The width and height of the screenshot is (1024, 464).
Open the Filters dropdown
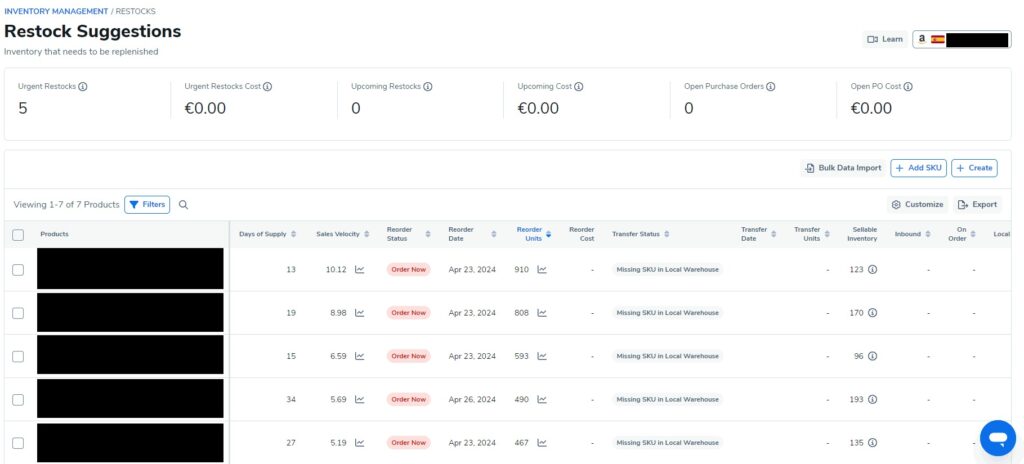click(x=147, y=205)
